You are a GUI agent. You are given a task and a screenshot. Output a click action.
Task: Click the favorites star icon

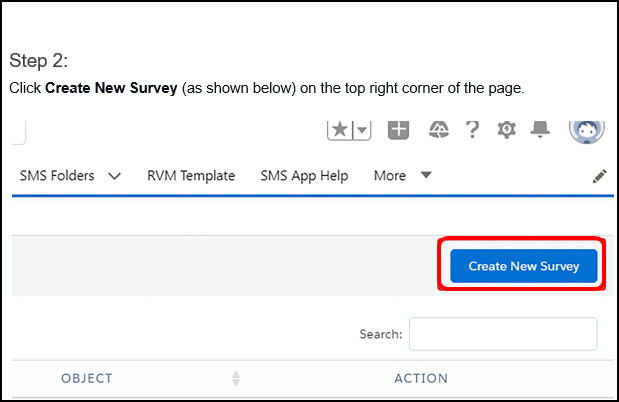(x=339, y=130)
